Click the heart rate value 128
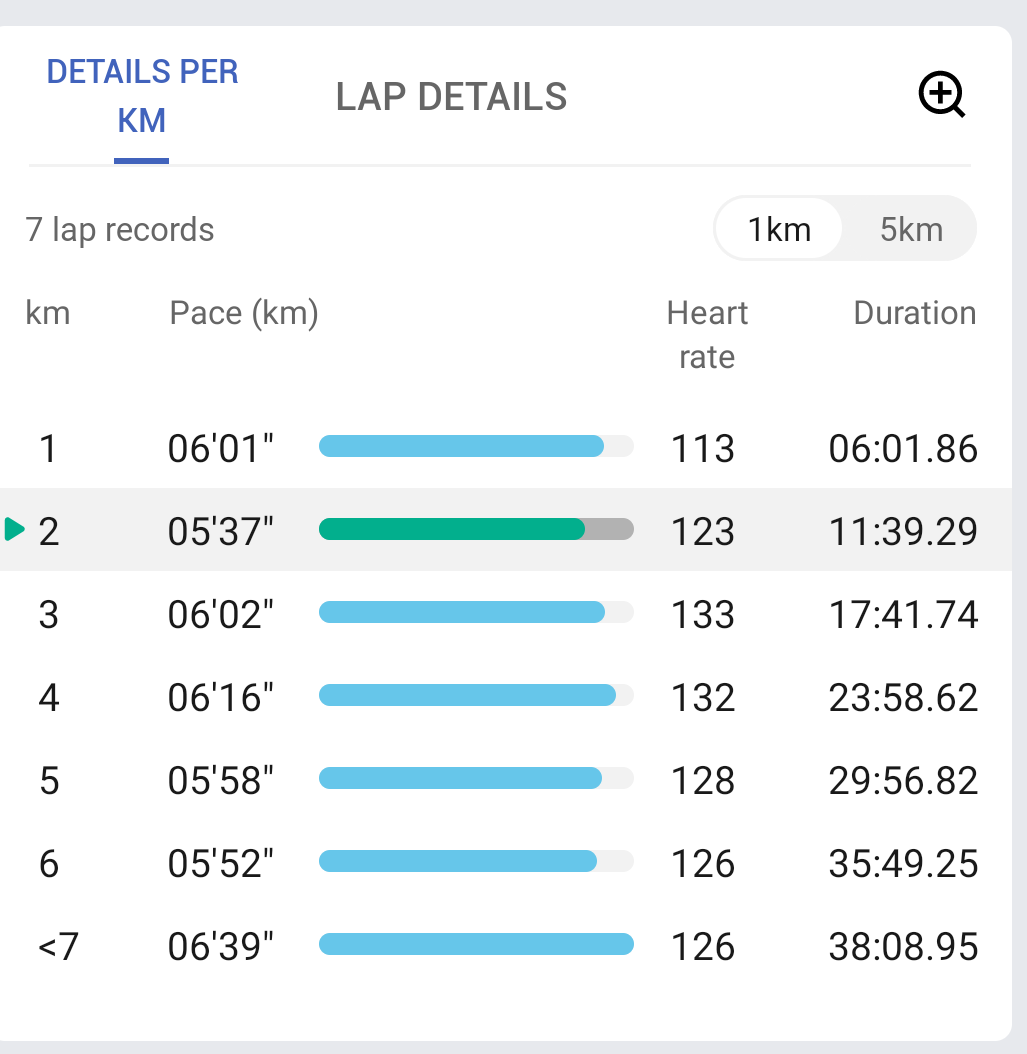The image size is (1027, 1054). [703, 780]
